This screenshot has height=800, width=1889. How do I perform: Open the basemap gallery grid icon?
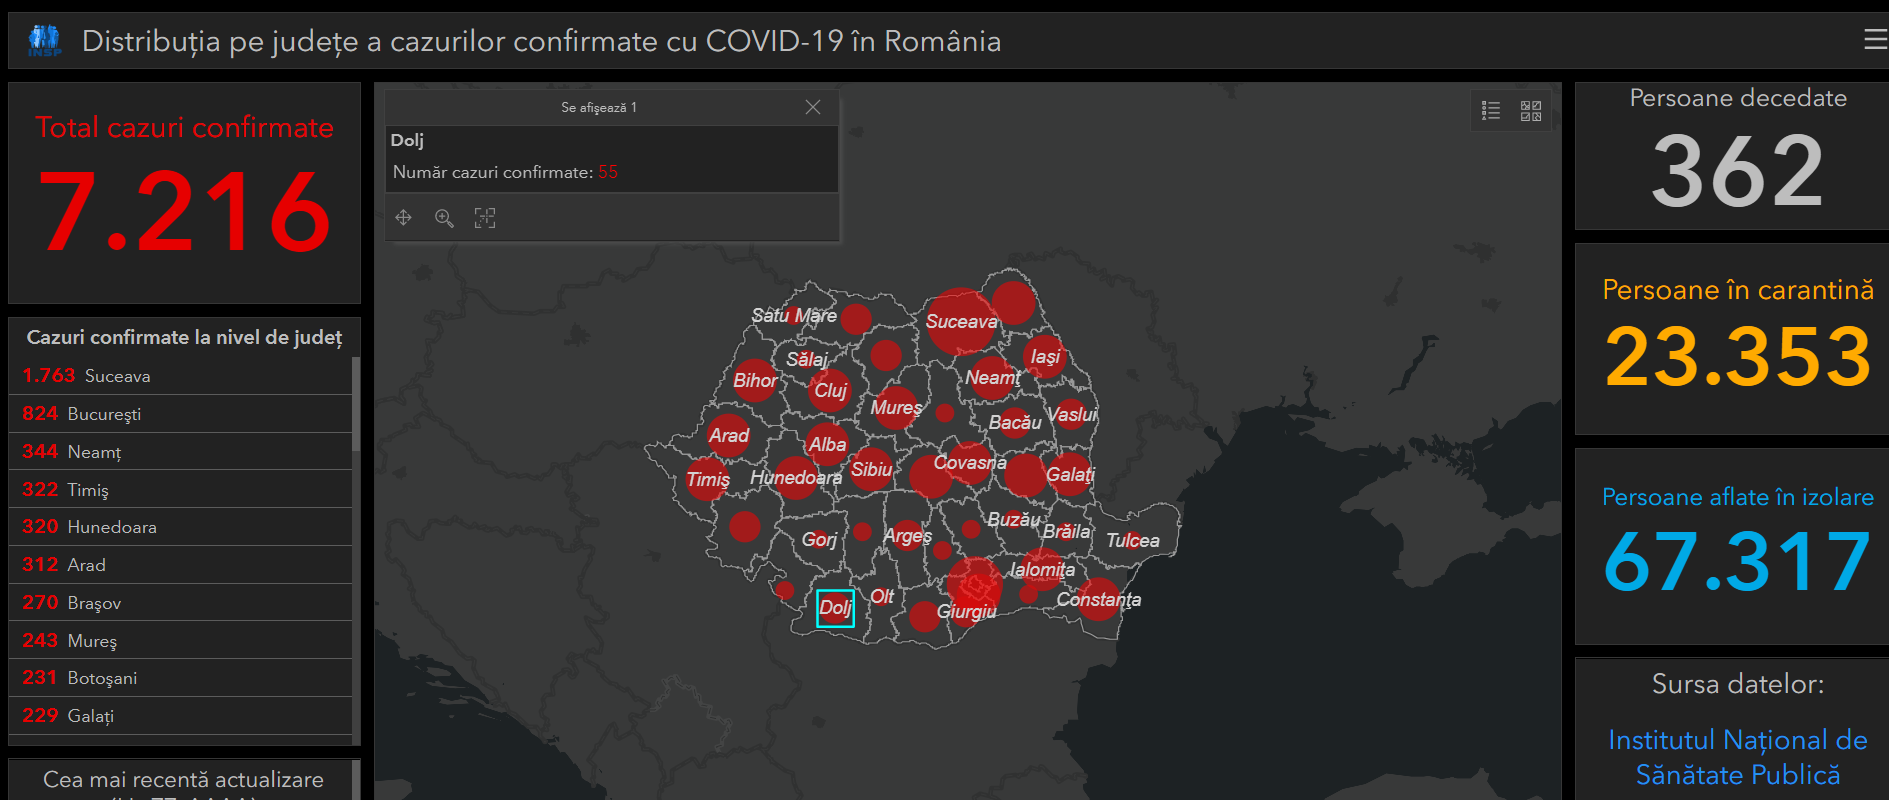point(1531,111)
